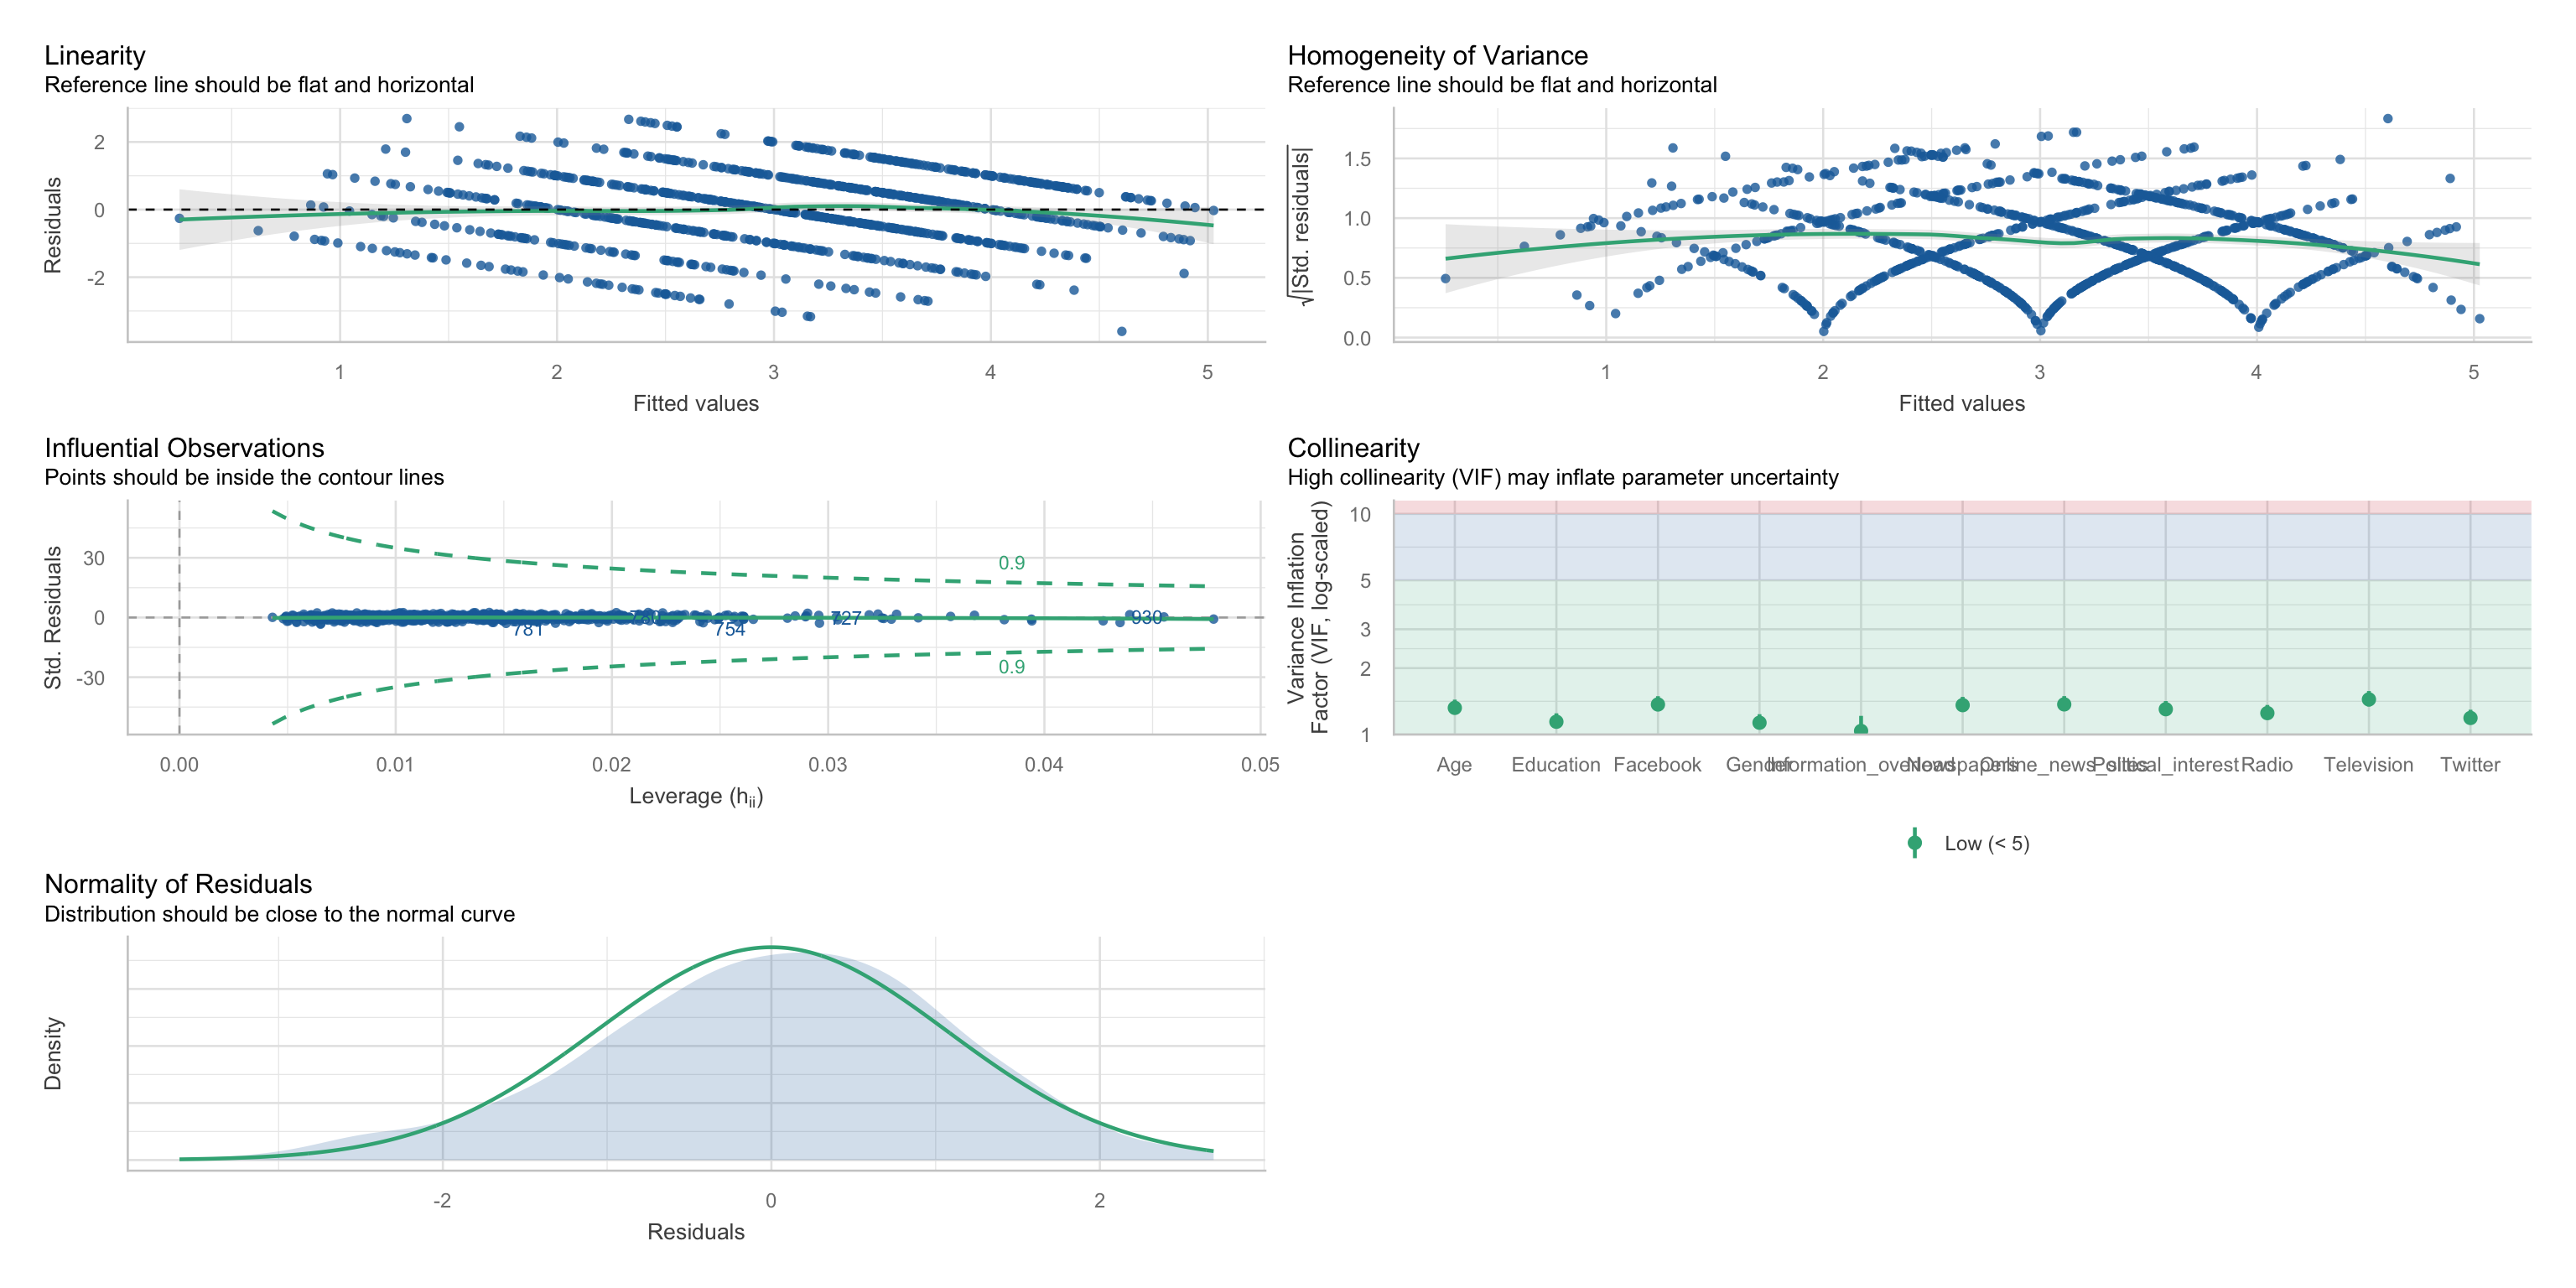Select the "Influential Observations" heading
Image resolution: width=2576 pixels, height=1288 pixels.
point(184,448)
